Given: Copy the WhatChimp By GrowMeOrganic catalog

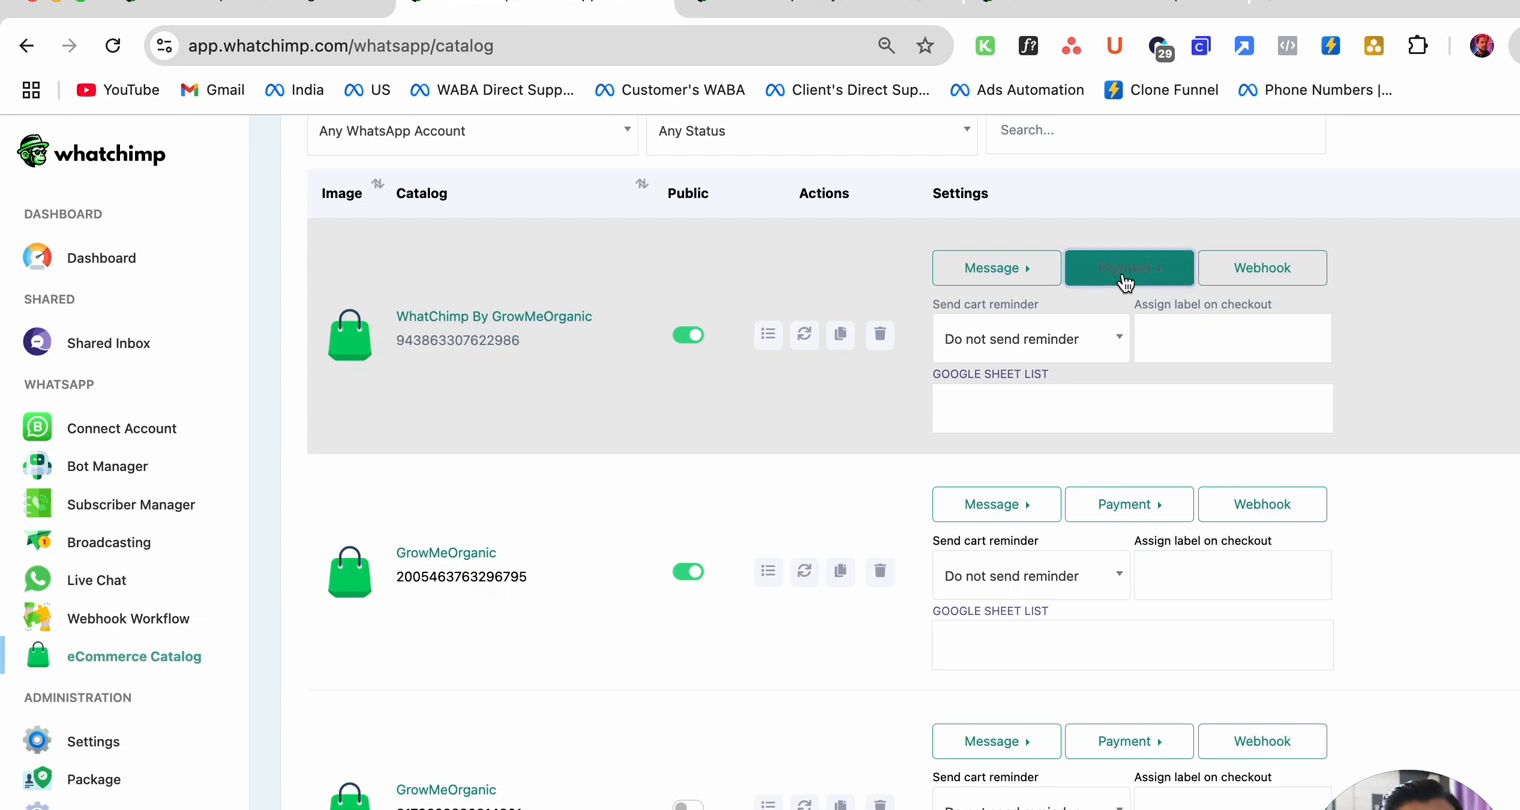Looking at the screenshot, I should pos(840,334).
